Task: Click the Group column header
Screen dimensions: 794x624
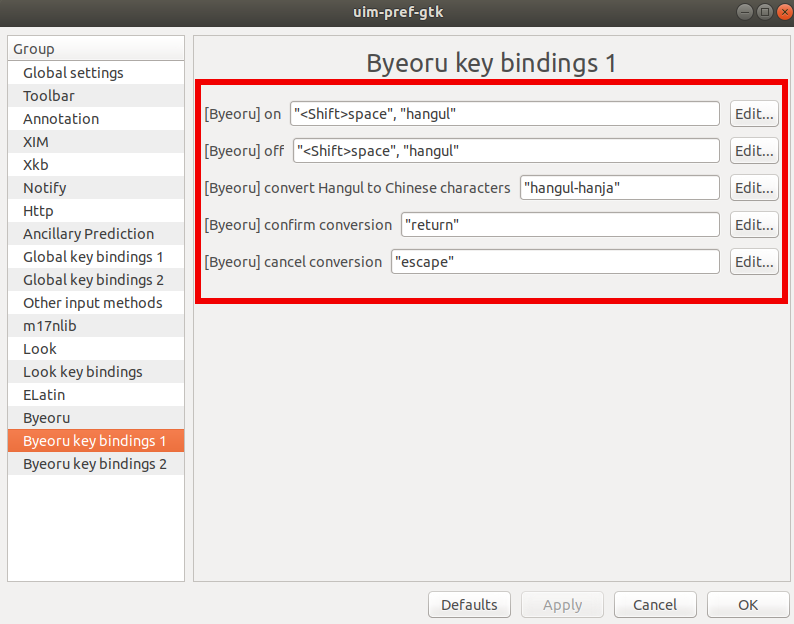Action: pyautogui.click(x=96, y=49)
